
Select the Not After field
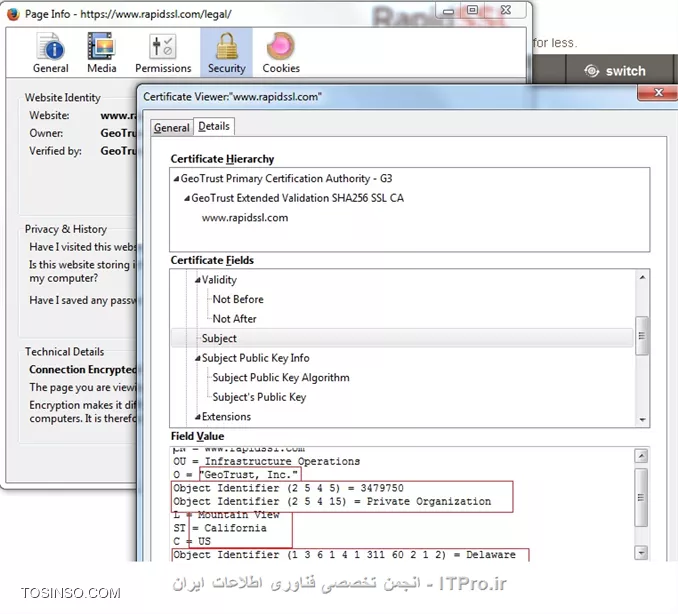[234, 319]
